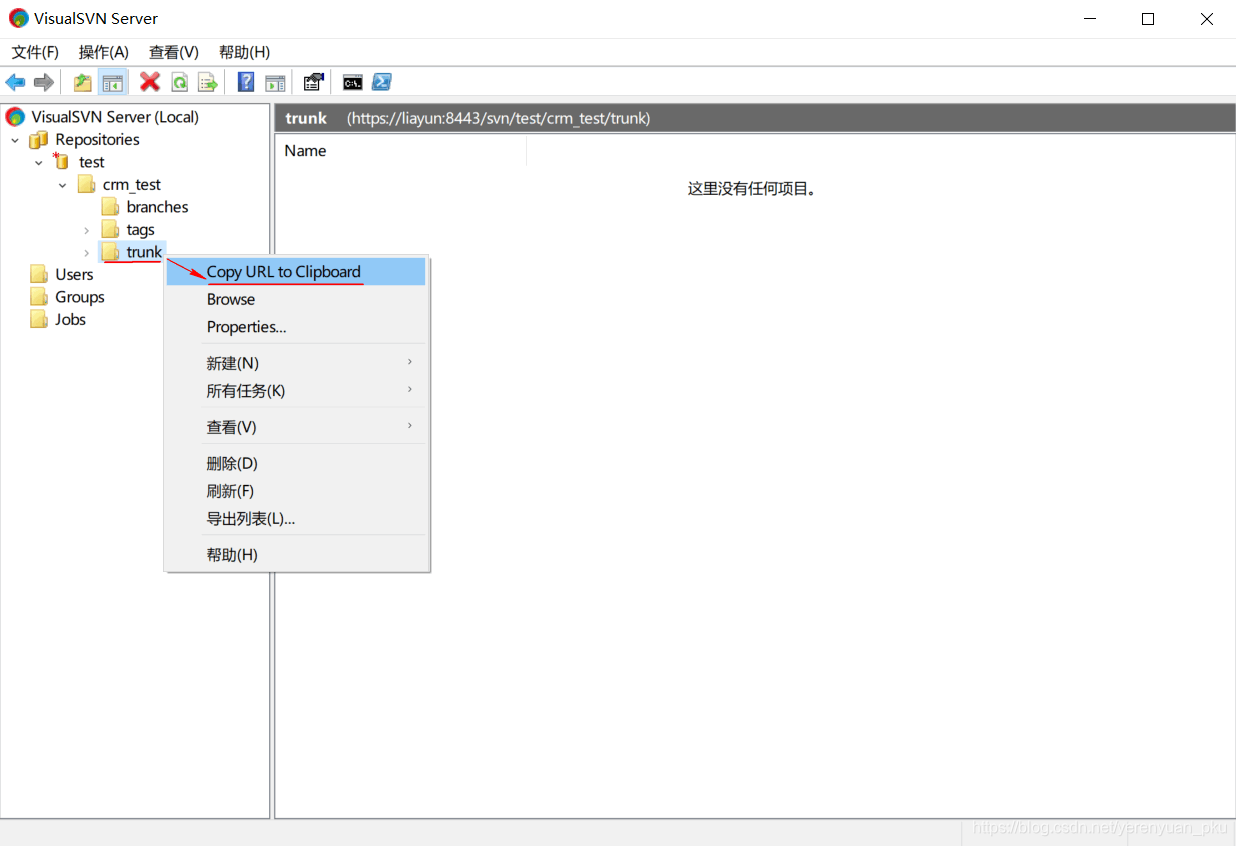Click the branches folder icon
The image size is (1236, 846).
(x=111, y=207)
